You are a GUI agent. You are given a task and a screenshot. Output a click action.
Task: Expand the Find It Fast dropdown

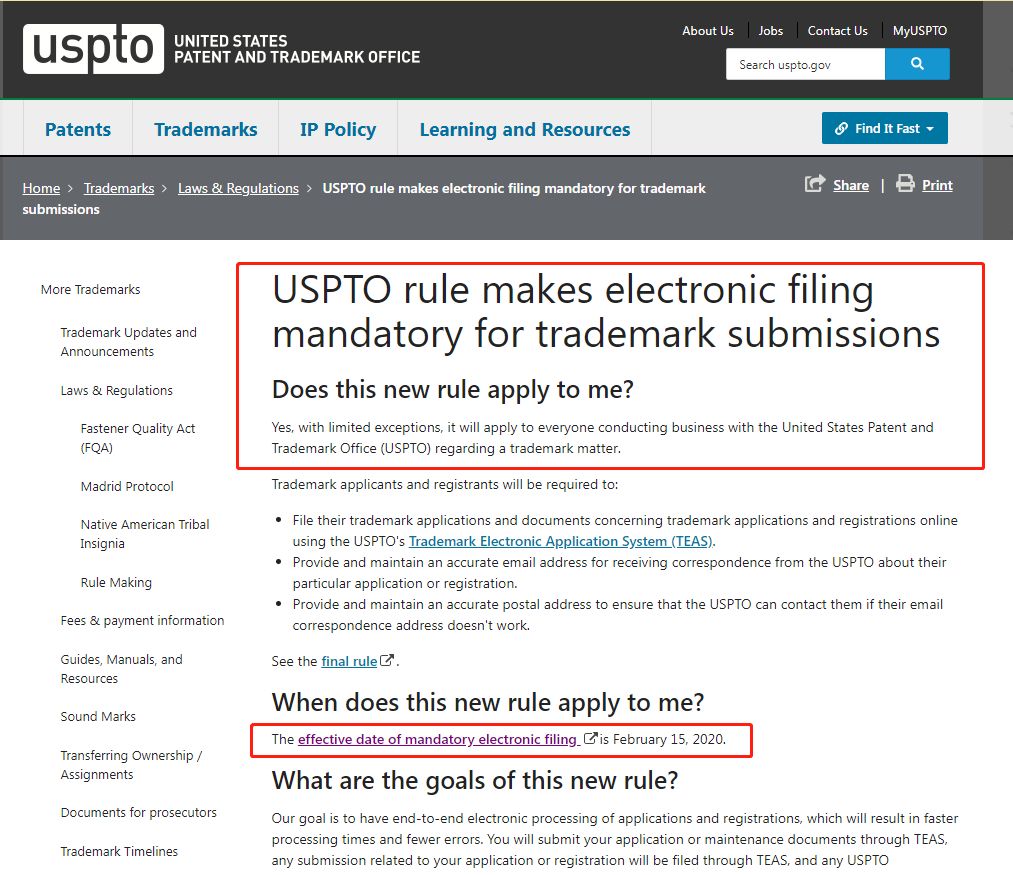tap(884, 128)
